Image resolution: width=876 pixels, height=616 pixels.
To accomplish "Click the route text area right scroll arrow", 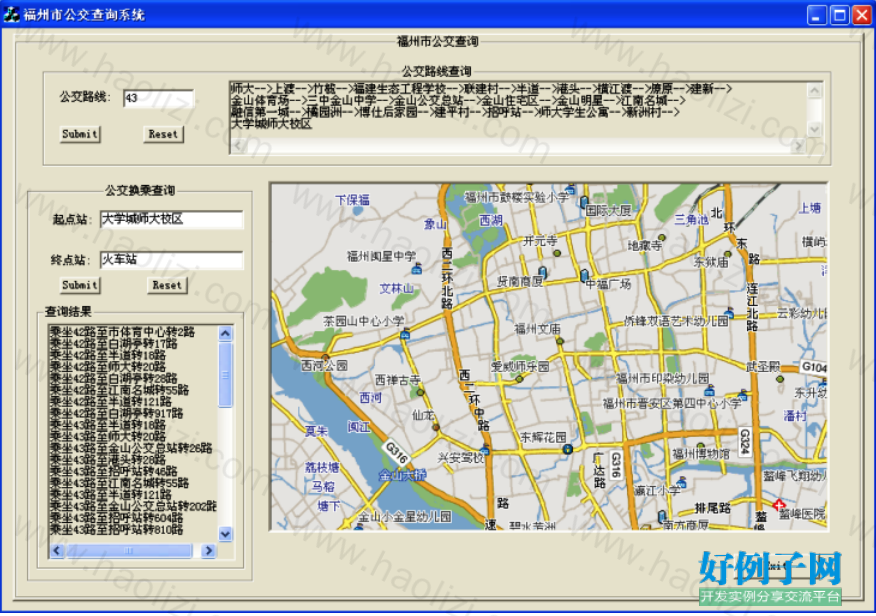I will click(x=799, y=146).
